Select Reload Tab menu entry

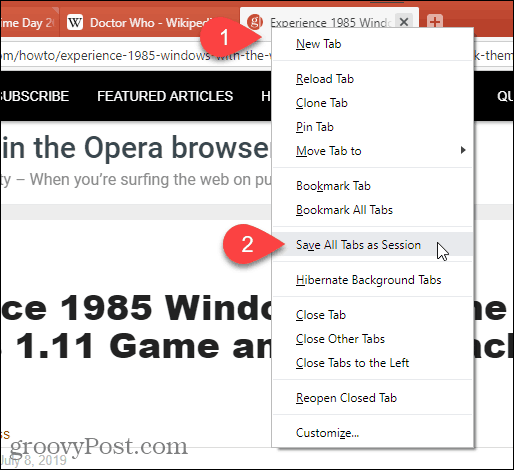click(x=373, y=79)
